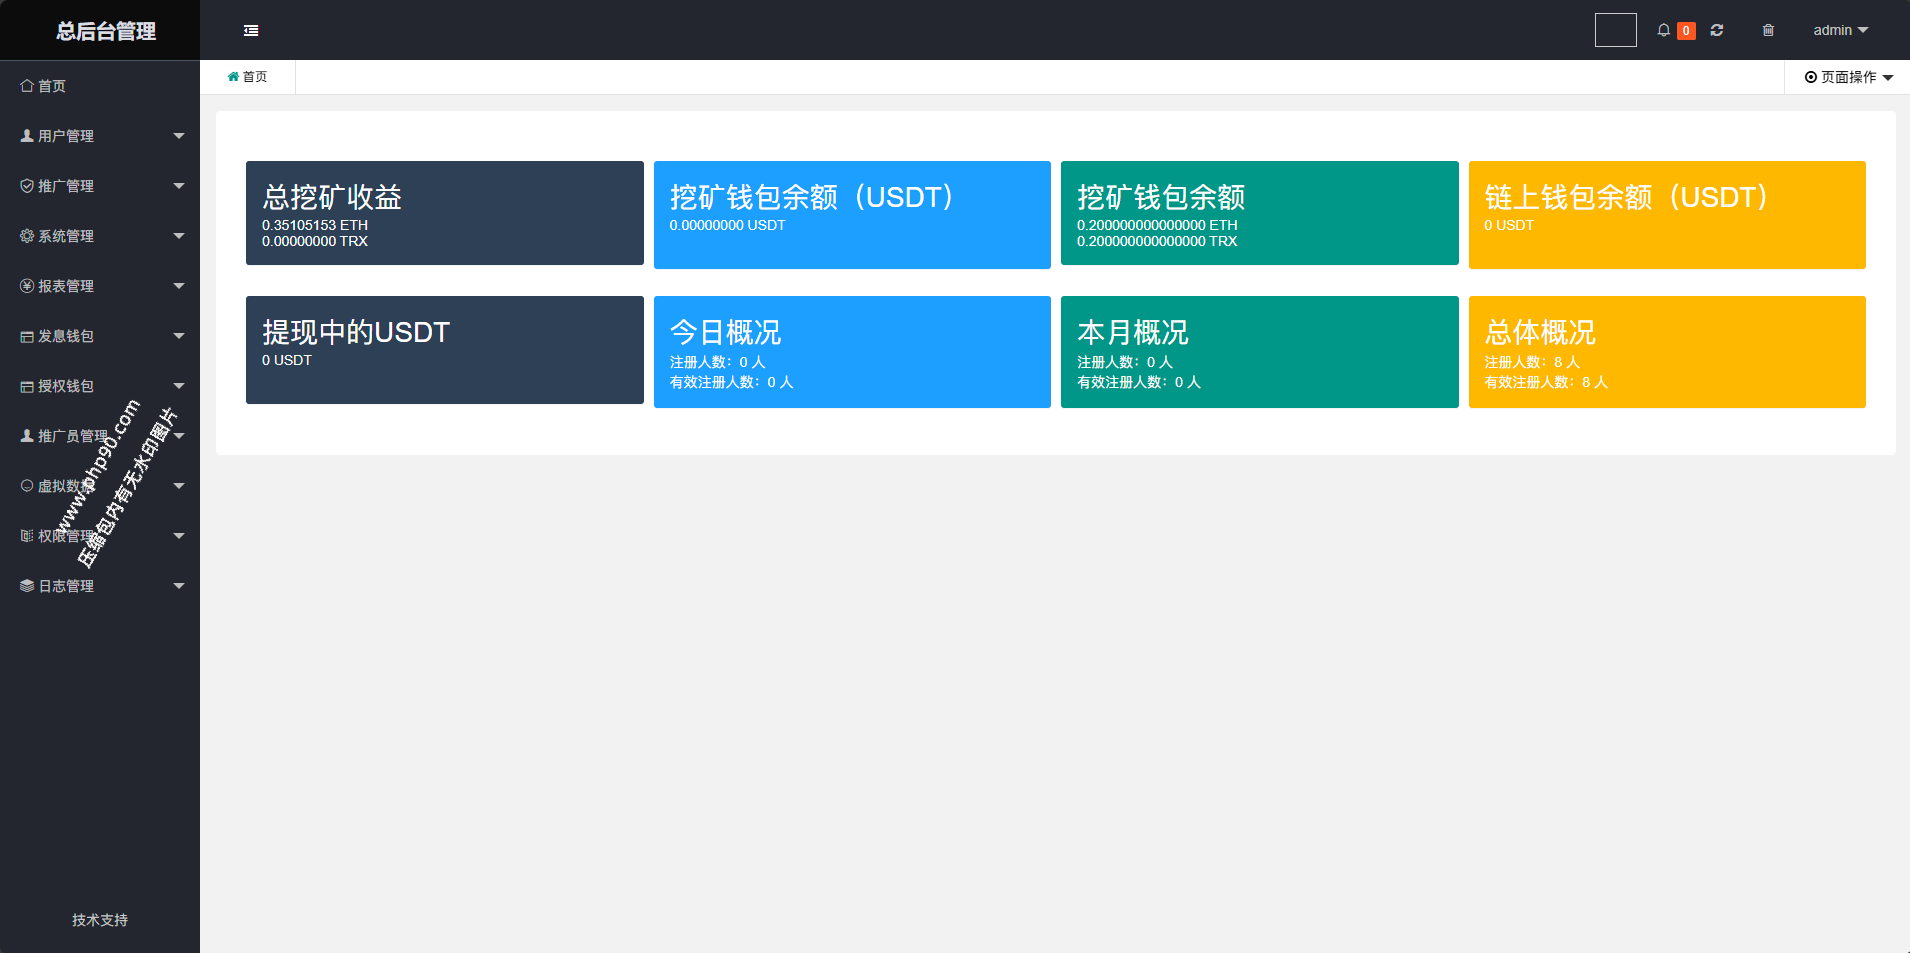
Task: Click the trash icon in top bar
Action: pyautogui.click(x=1768, y=30)
